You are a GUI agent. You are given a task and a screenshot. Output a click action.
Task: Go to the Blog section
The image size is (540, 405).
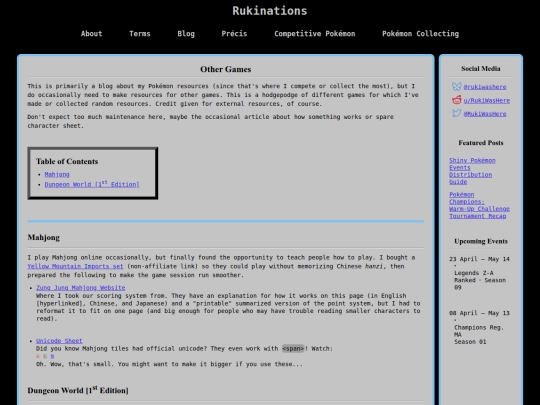tap(186, 34)
